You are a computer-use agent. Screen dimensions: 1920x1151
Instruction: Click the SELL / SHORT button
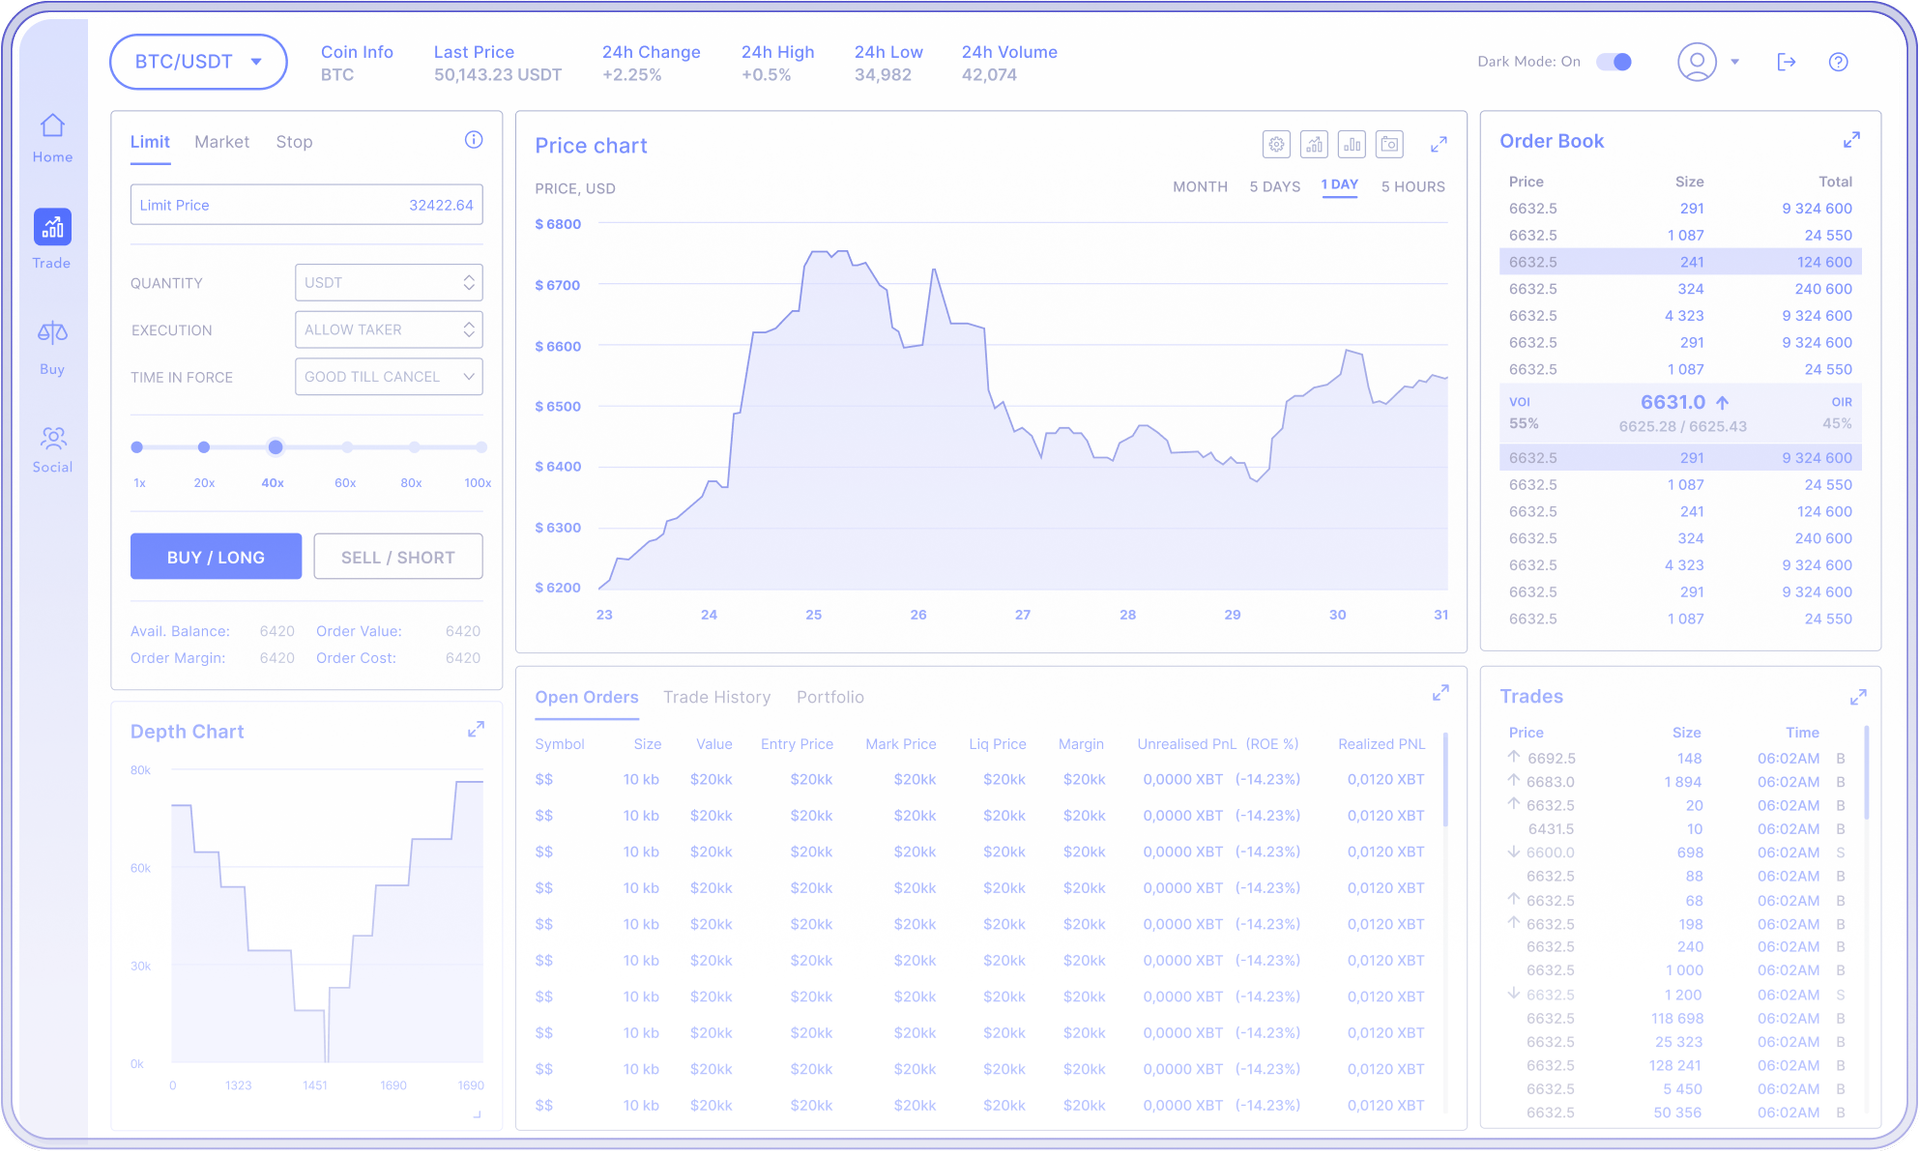[397, 556]
